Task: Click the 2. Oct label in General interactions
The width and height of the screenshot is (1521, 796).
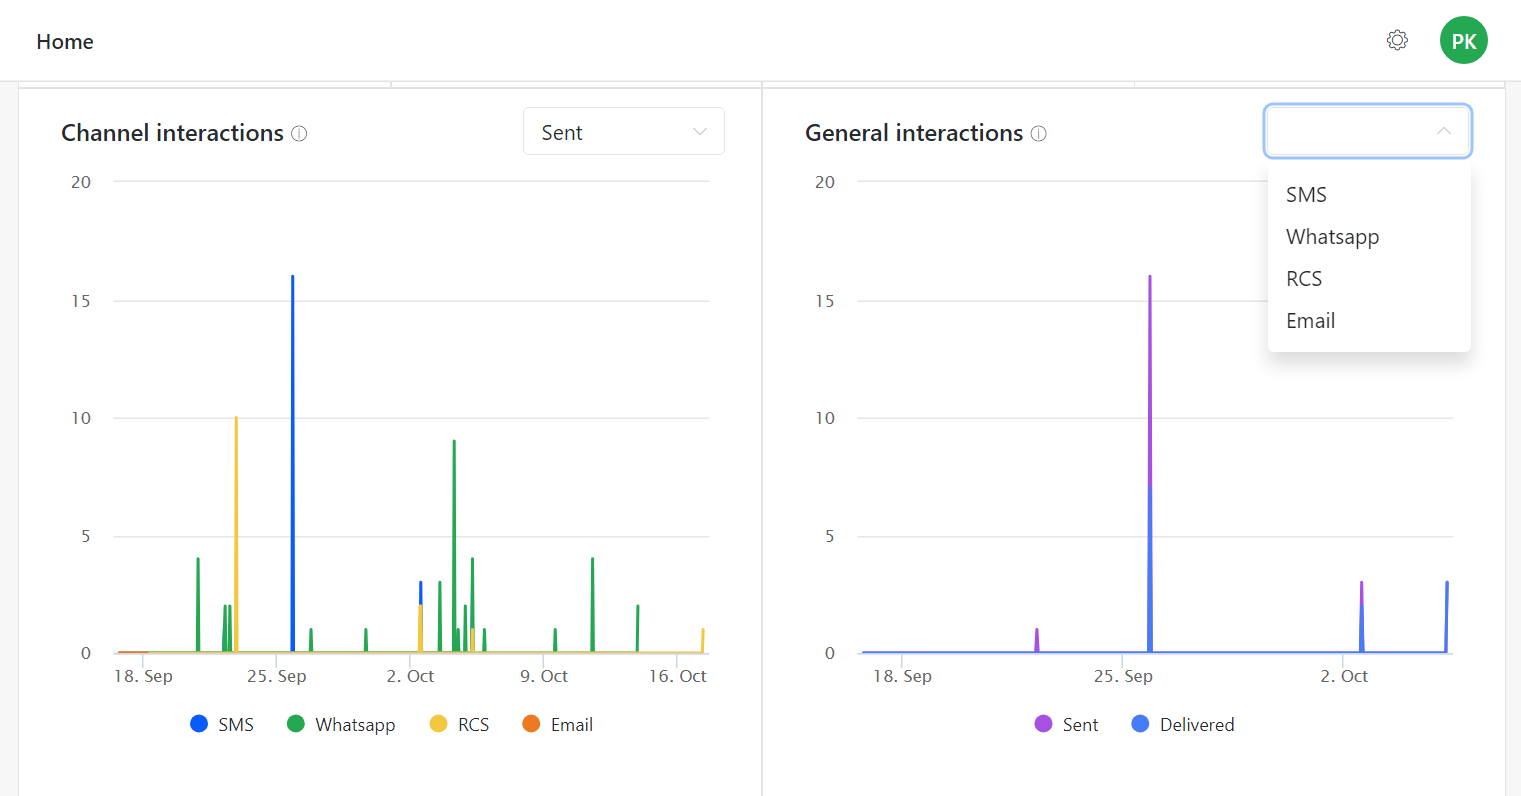Action: pos(1344,676)
